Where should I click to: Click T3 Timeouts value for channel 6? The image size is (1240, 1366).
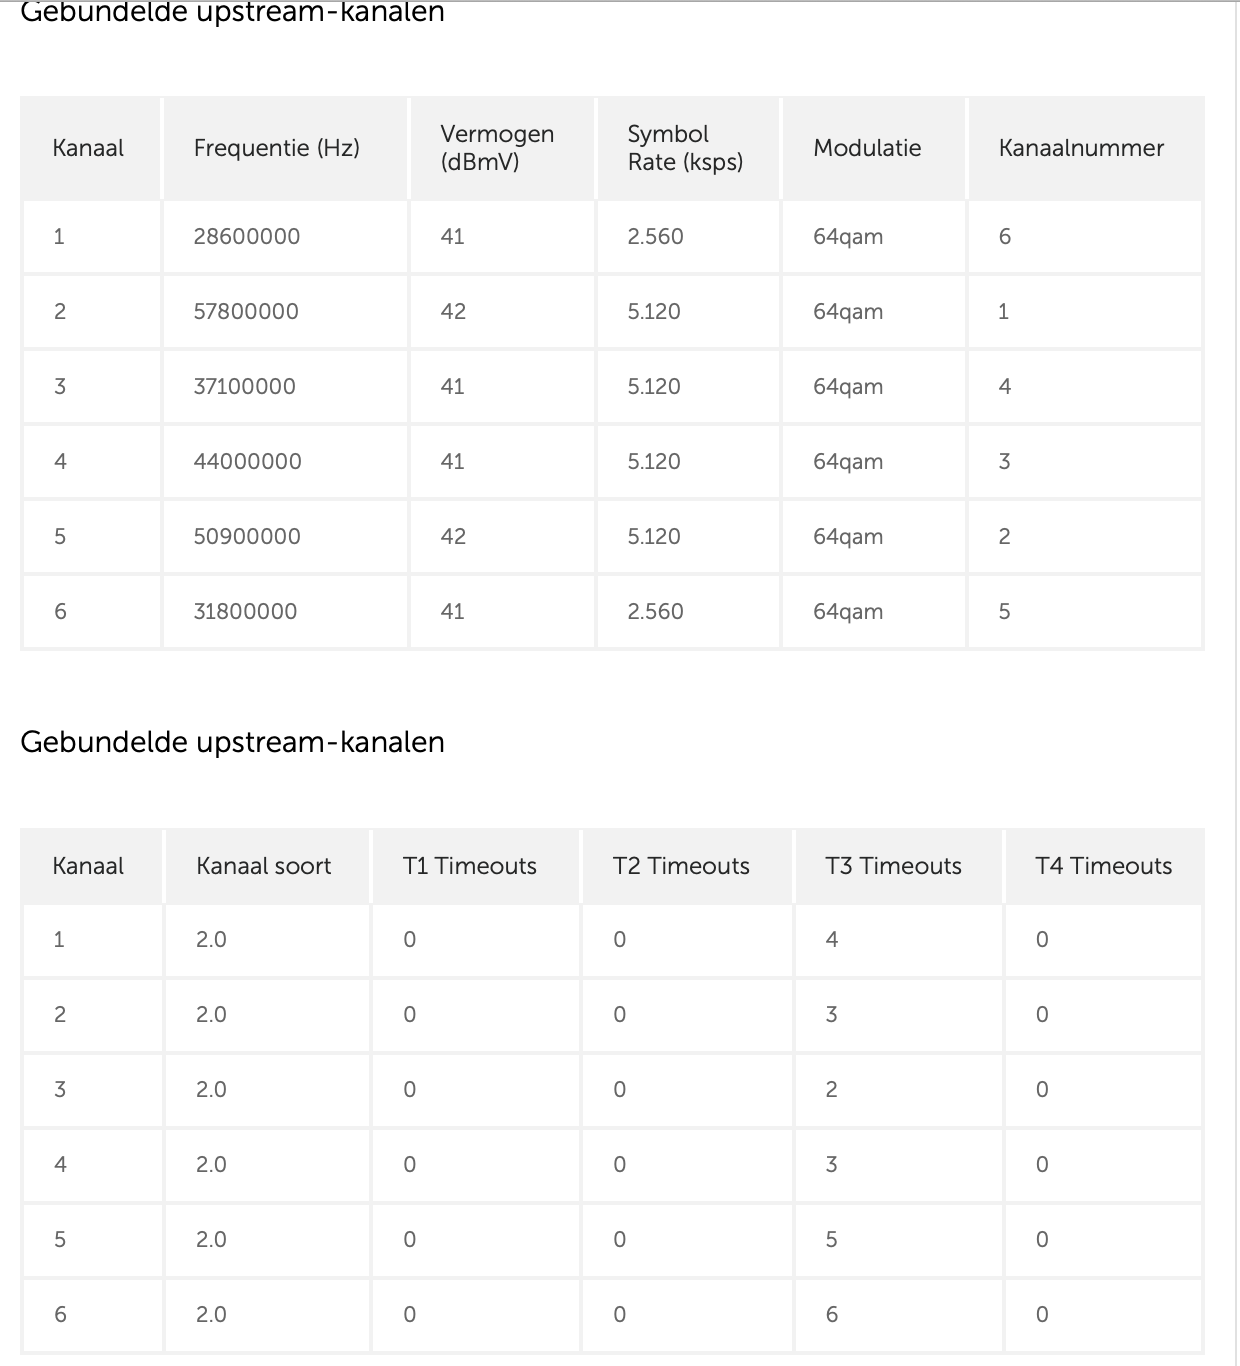[x=831, y=1314]
